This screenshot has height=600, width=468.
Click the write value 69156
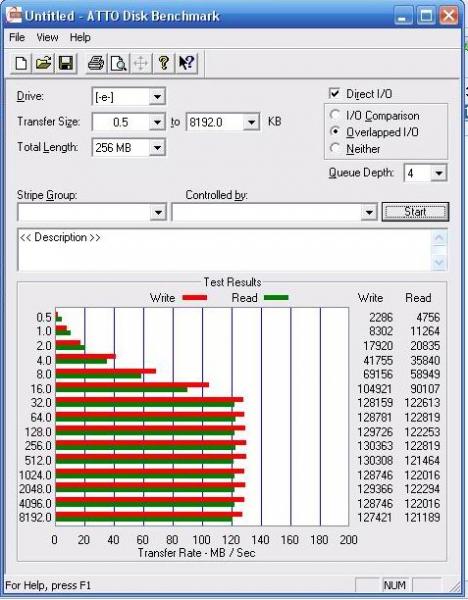pyautogui.click(x=378, y=374)
